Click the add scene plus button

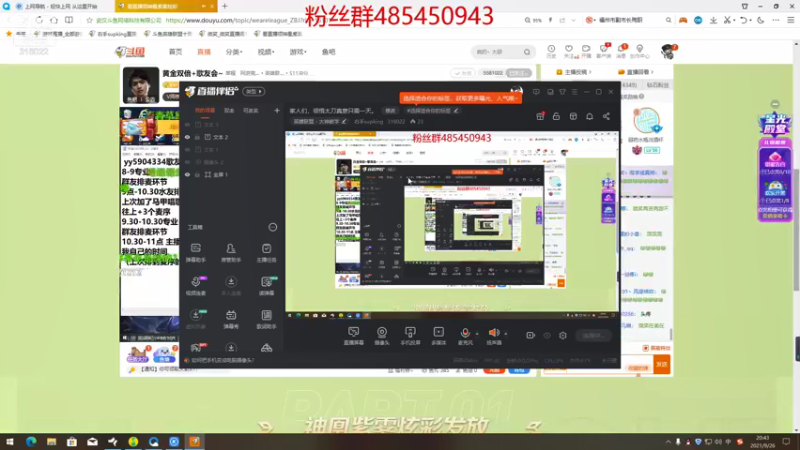coord(277,110)
